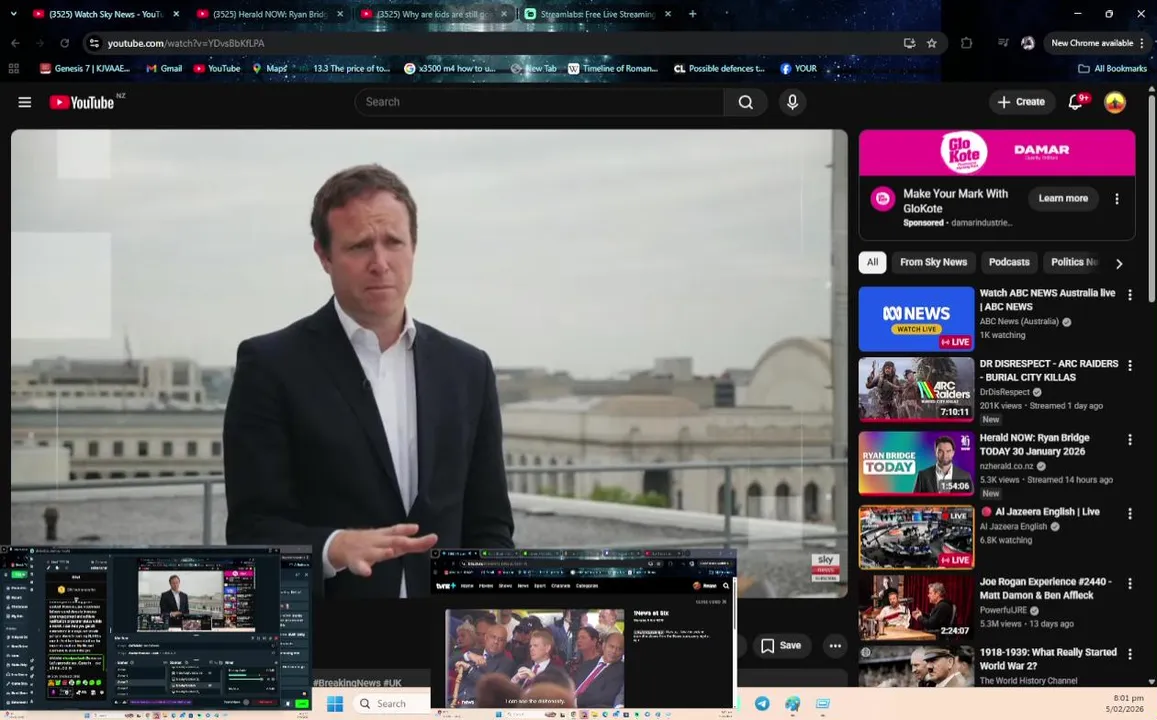This screenshot has width=1157, height=720.
Task: Click the Windows taskbar search box
Action: click(x=391, y=704)
